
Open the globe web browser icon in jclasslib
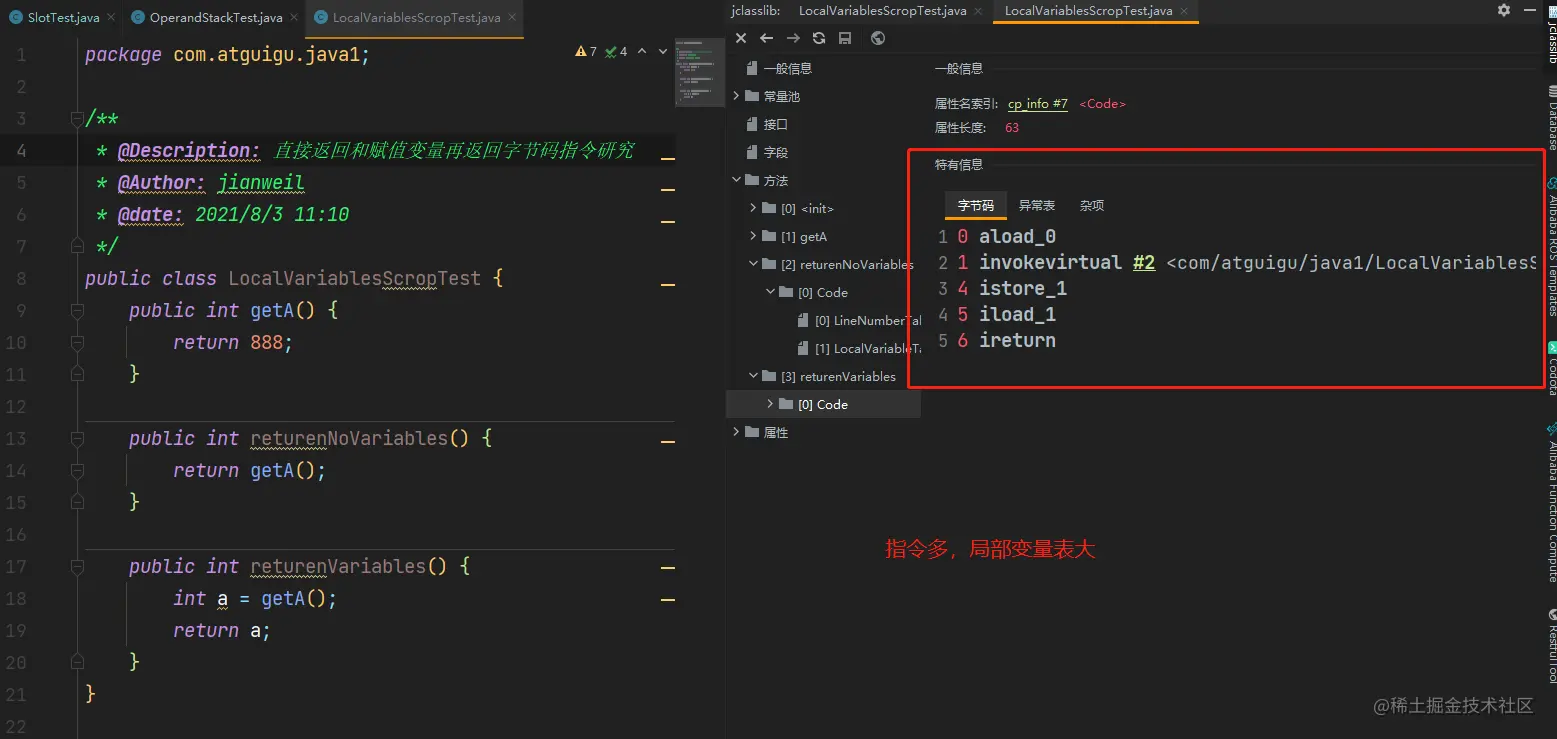pyautogui.click(x=878, y=38)
